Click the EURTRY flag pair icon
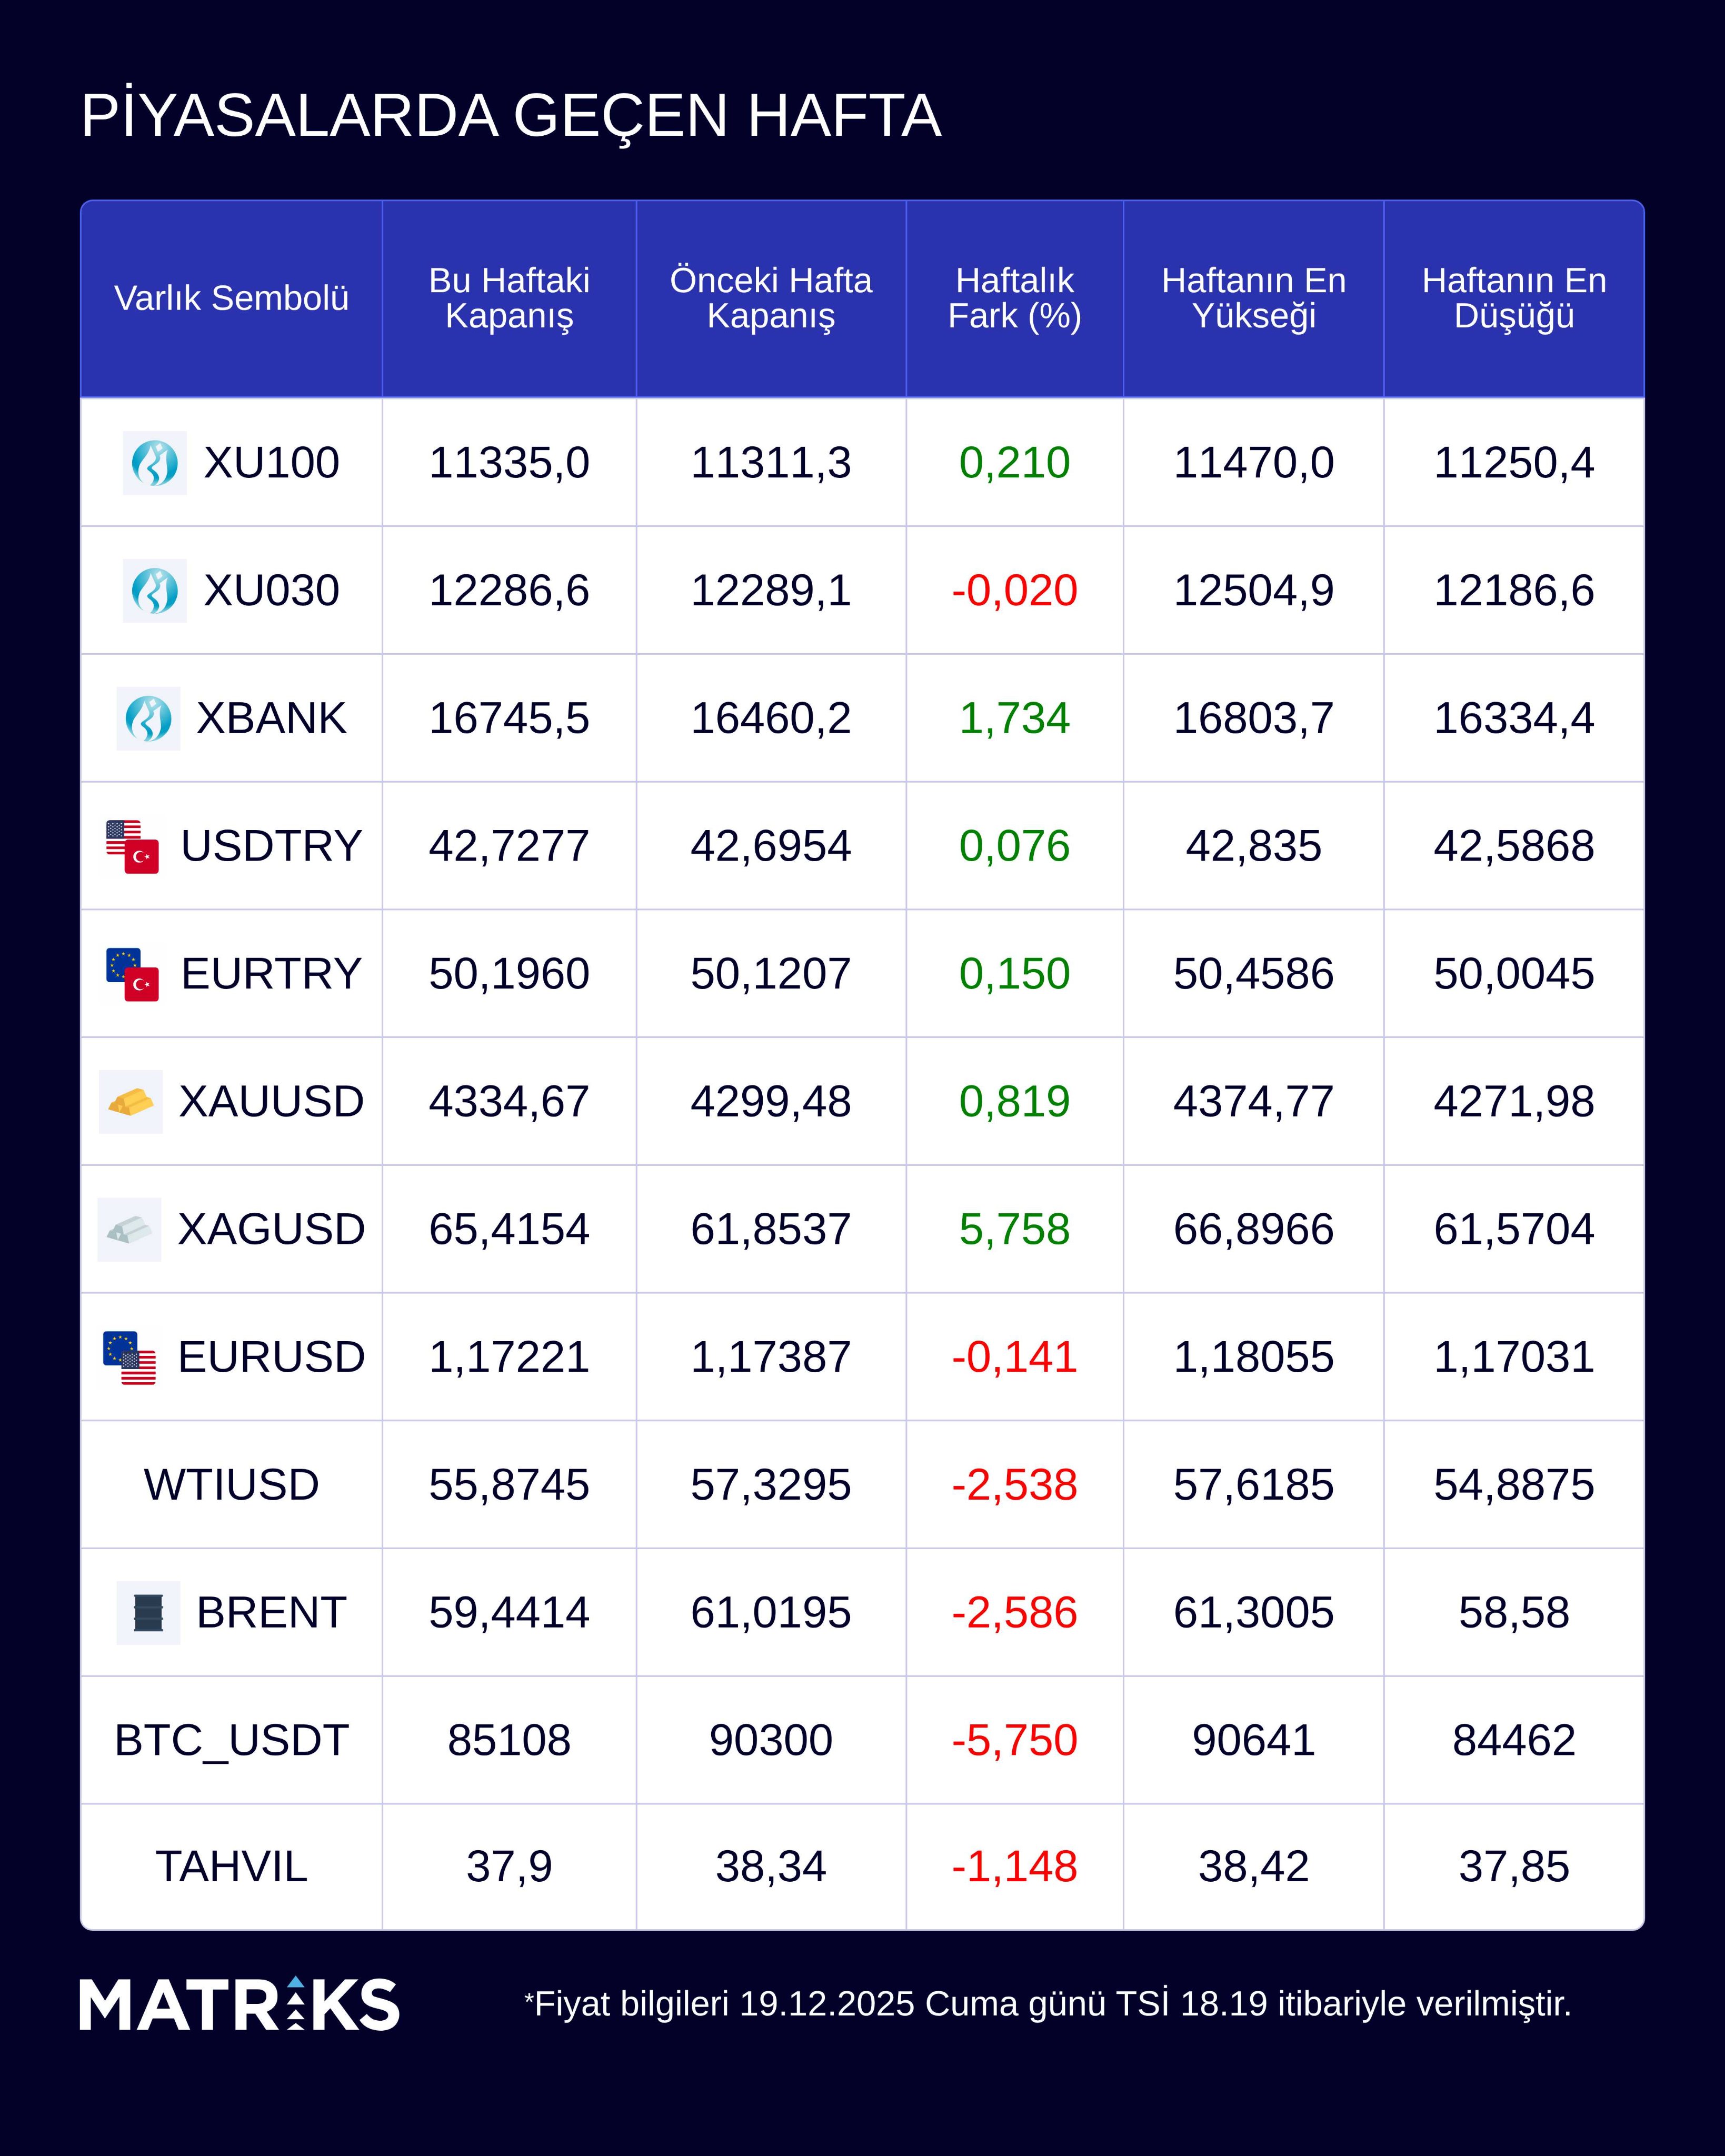Screen dimensions: 1725x2156 133,975
